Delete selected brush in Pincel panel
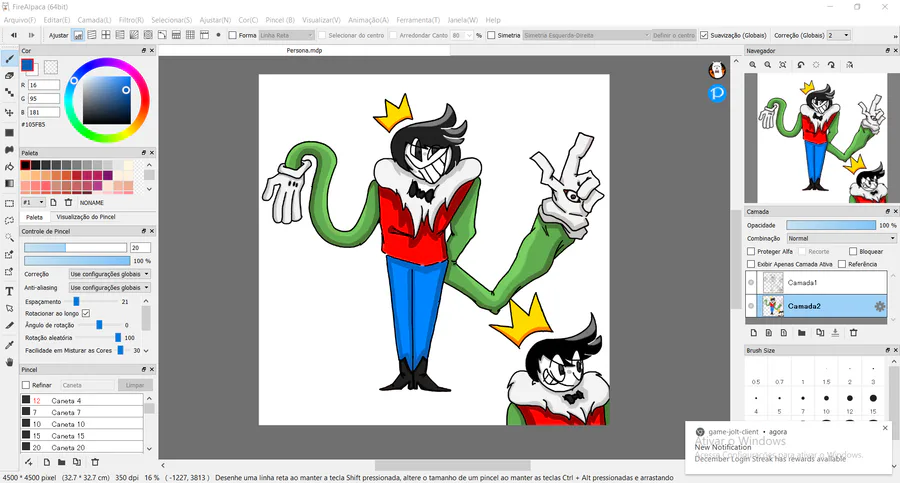Viewport: 900px width, 483px height. [95, 462]
